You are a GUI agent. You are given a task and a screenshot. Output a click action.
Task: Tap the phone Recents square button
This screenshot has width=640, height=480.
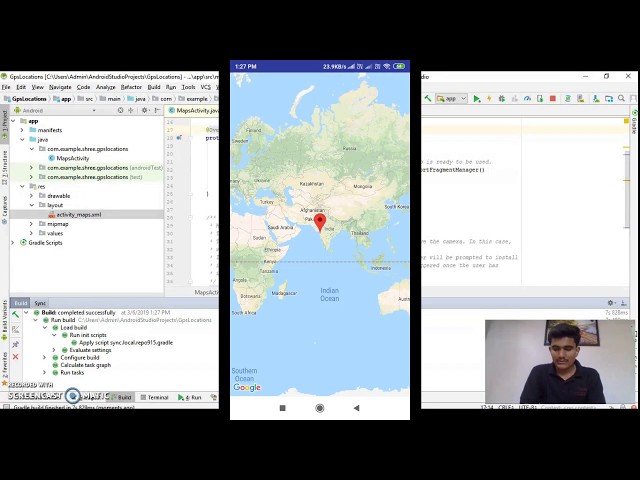coord(282,408)
